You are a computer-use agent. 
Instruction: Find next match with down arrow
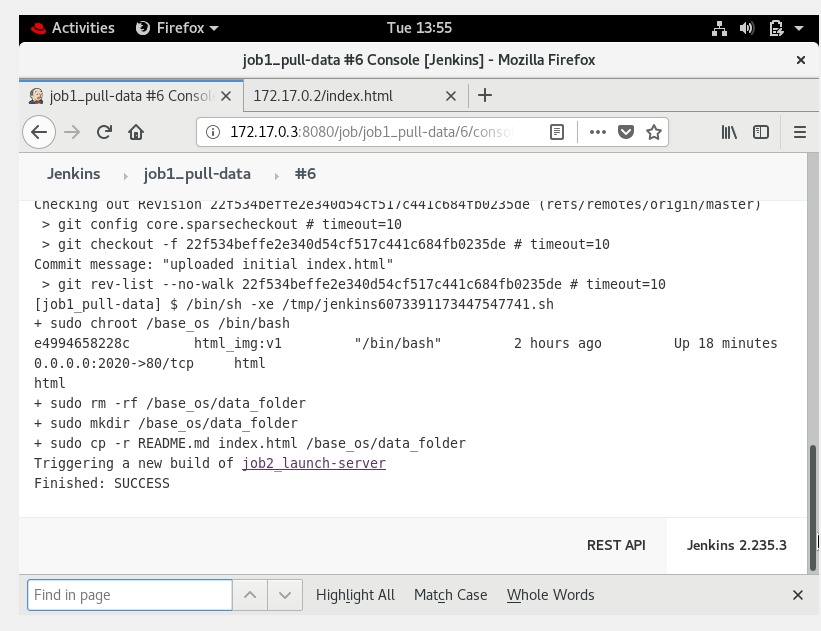click(x=285, y=595)
